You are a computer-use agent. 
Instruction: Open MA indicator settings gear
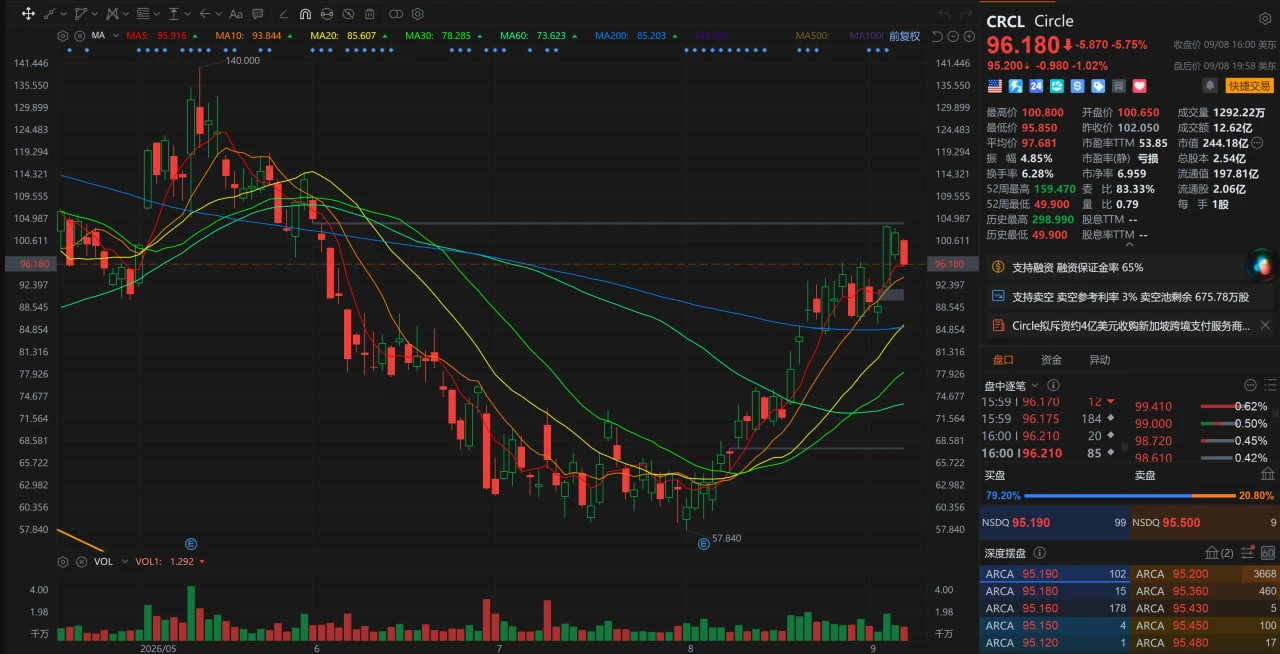tap(63, 36)
